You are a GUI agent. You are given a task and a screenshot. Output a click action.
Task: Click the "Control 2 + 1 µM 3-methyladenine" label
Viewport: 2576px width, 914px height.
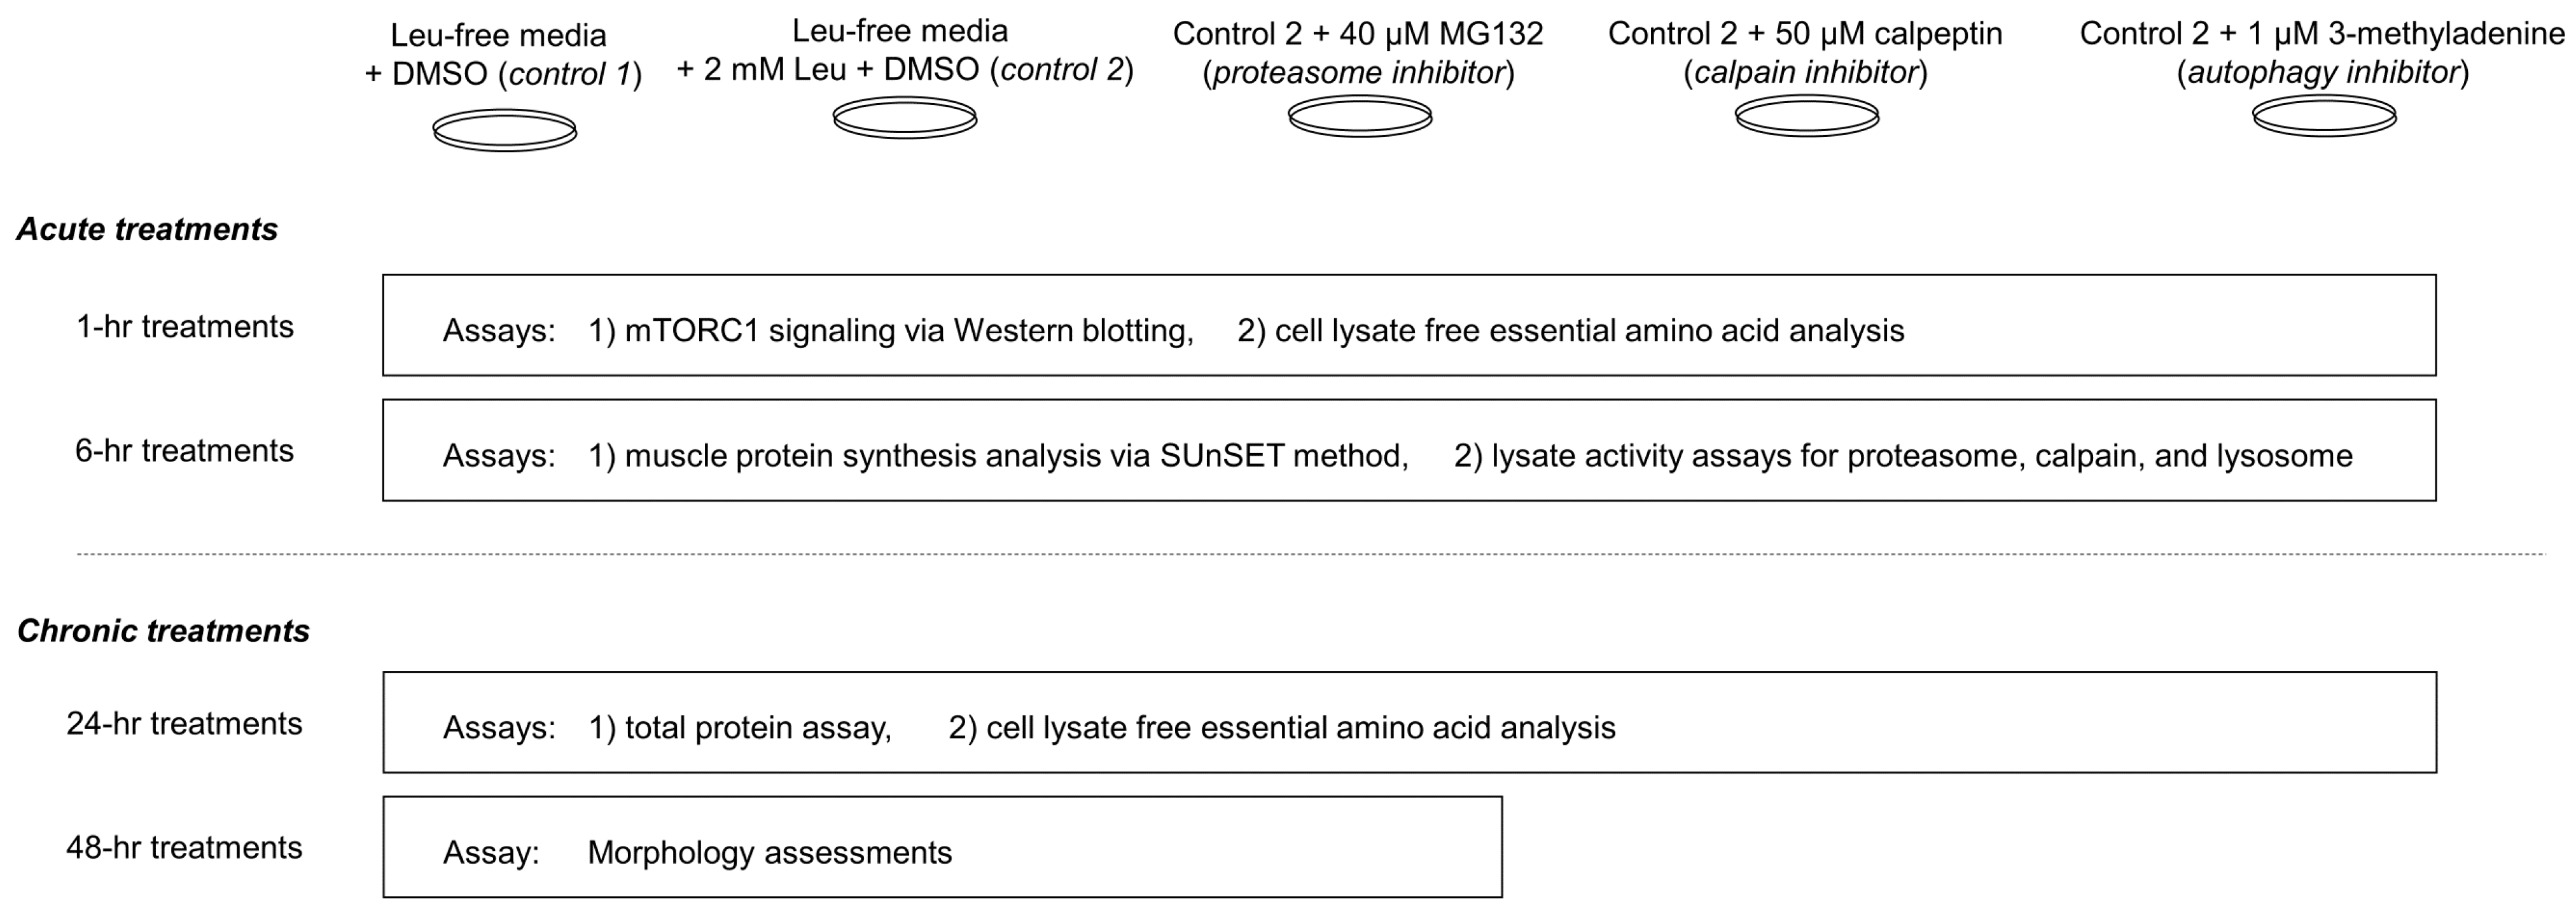click(2322, 34)
